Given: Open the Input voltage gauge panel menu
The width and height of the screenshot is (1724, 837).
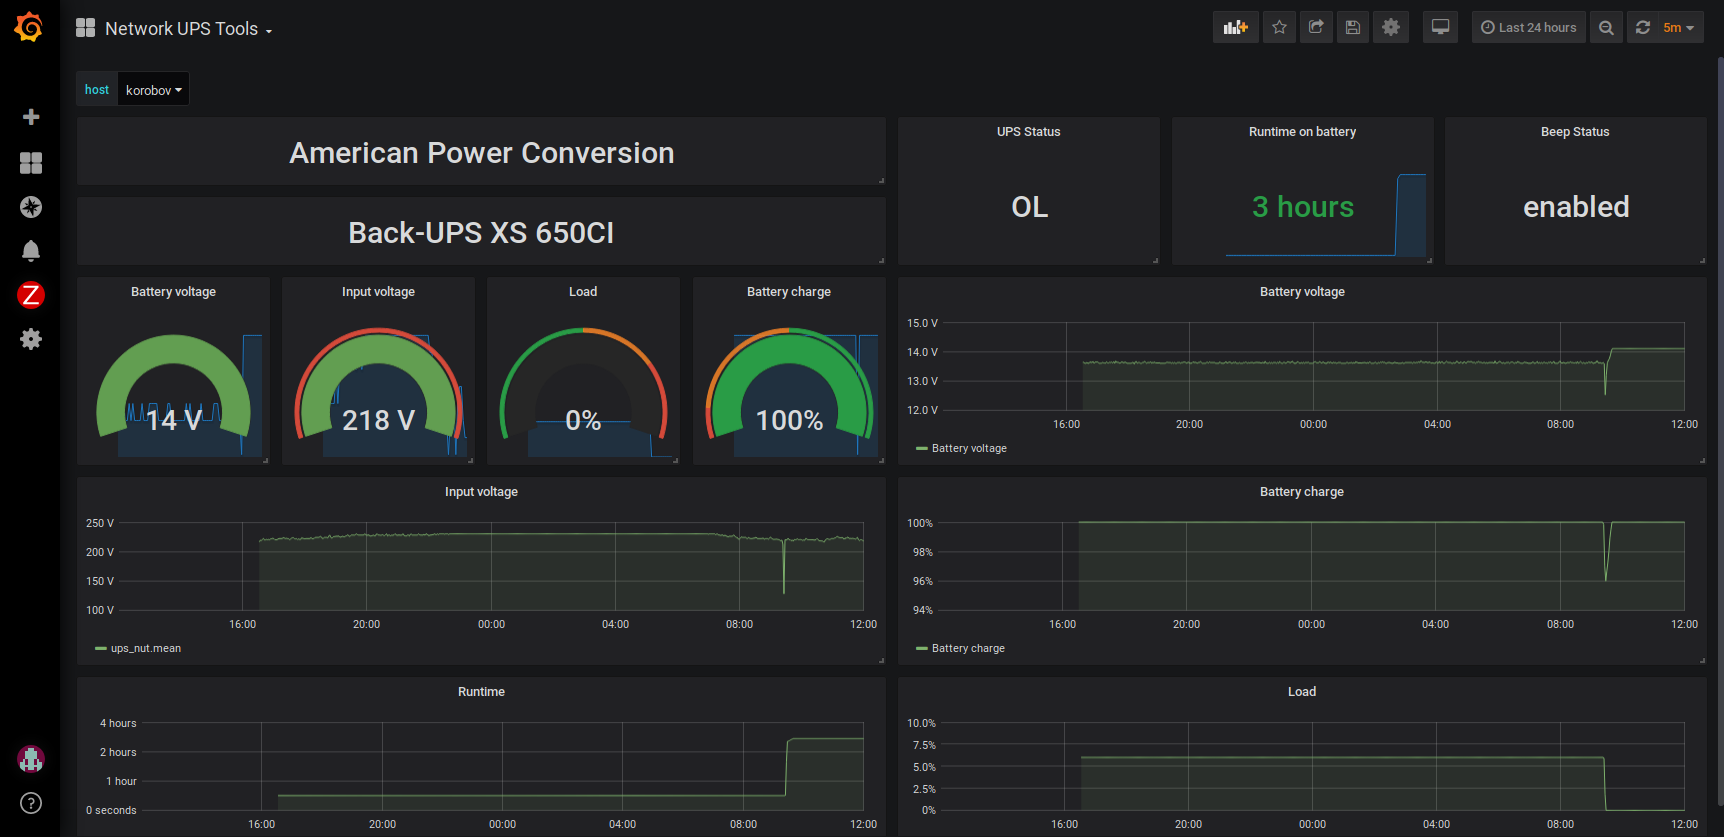Looking at the screenshot, I should (379, 292).
